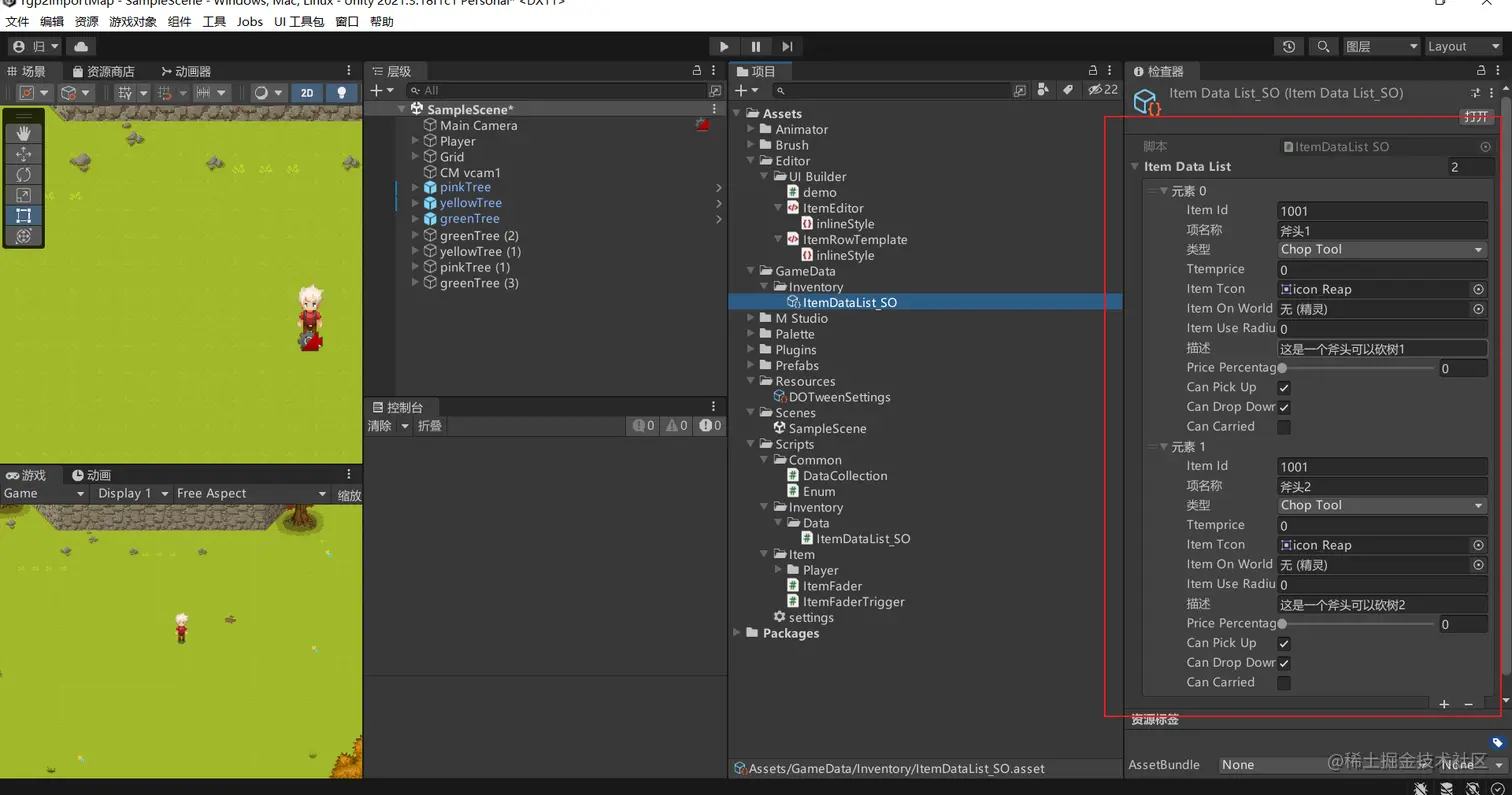The width and height of the screenshot is (1512, 795).
Task: Toggle scene lighting bulb button
Action: (x=342, y=92)
